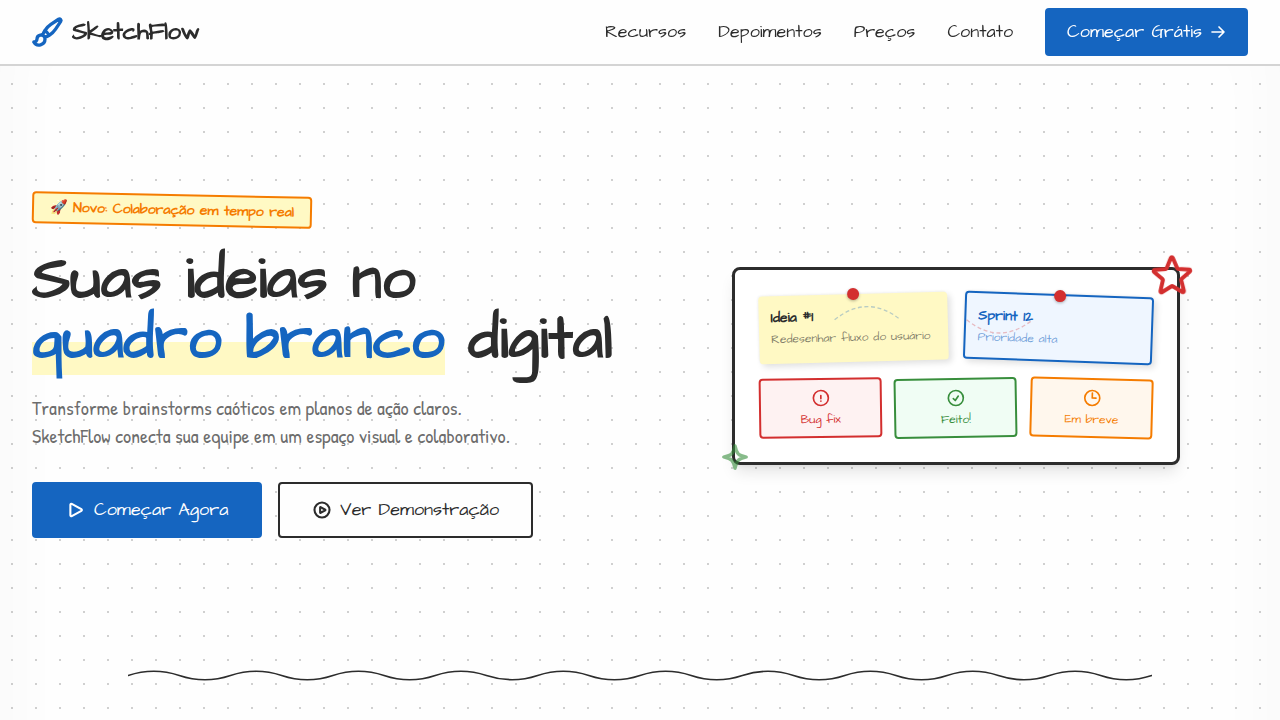Click the red star decoration icon

[1171, 276]
